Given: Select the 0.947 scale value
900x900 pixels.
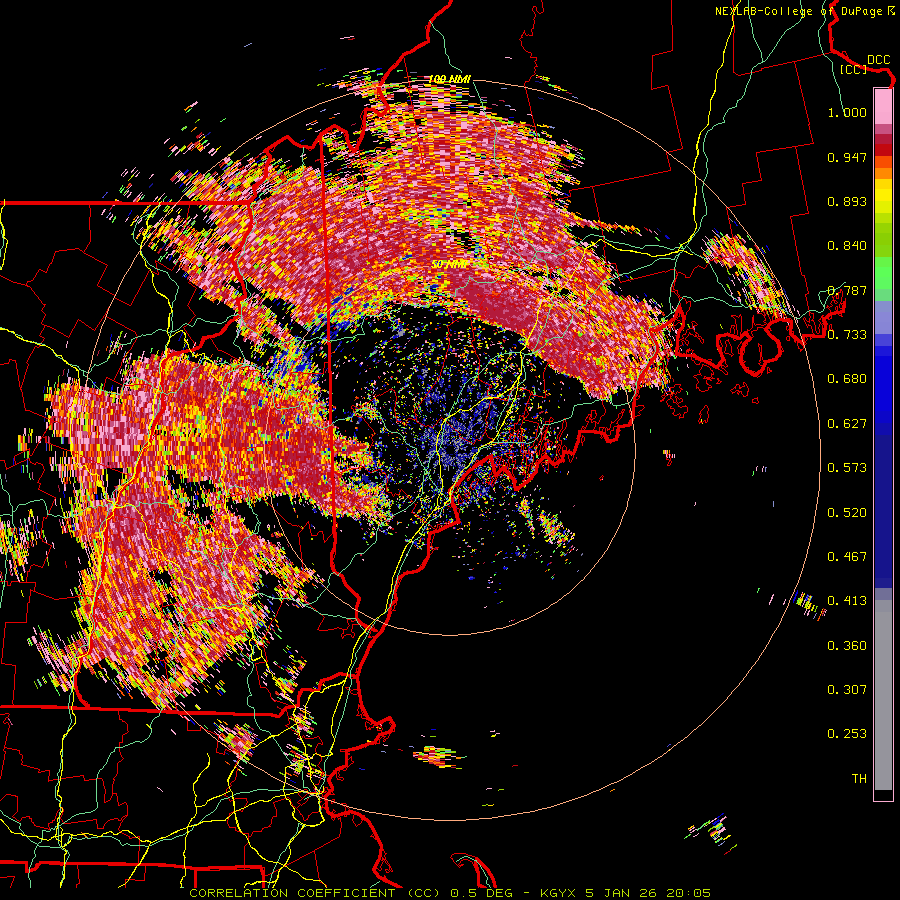Looking at the screenshot, I should [x=847, y=157].
